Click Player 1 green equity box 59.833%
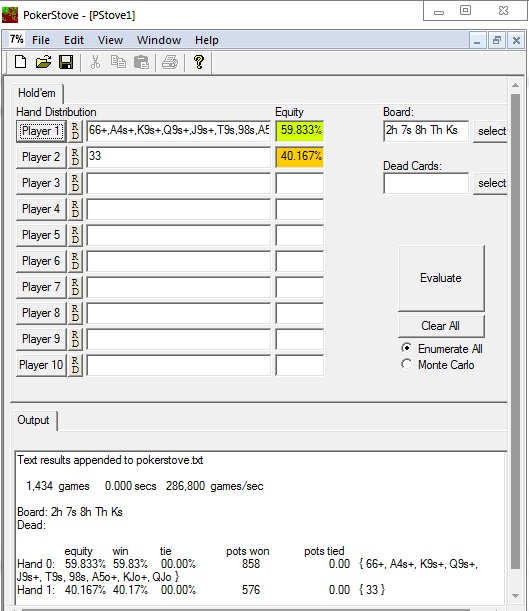529x611 pixels. [x=300, y=131]
